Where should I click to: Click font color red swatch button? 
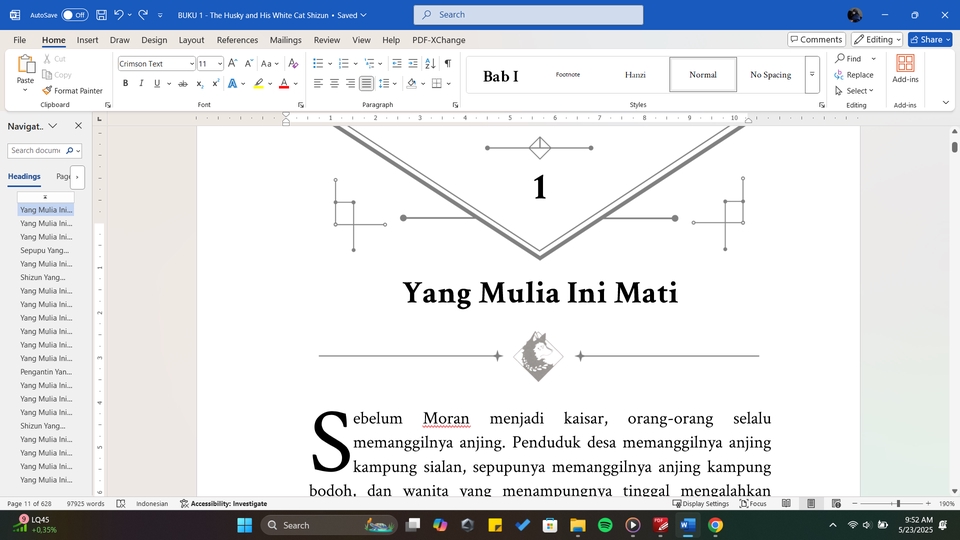click(283, 83)
